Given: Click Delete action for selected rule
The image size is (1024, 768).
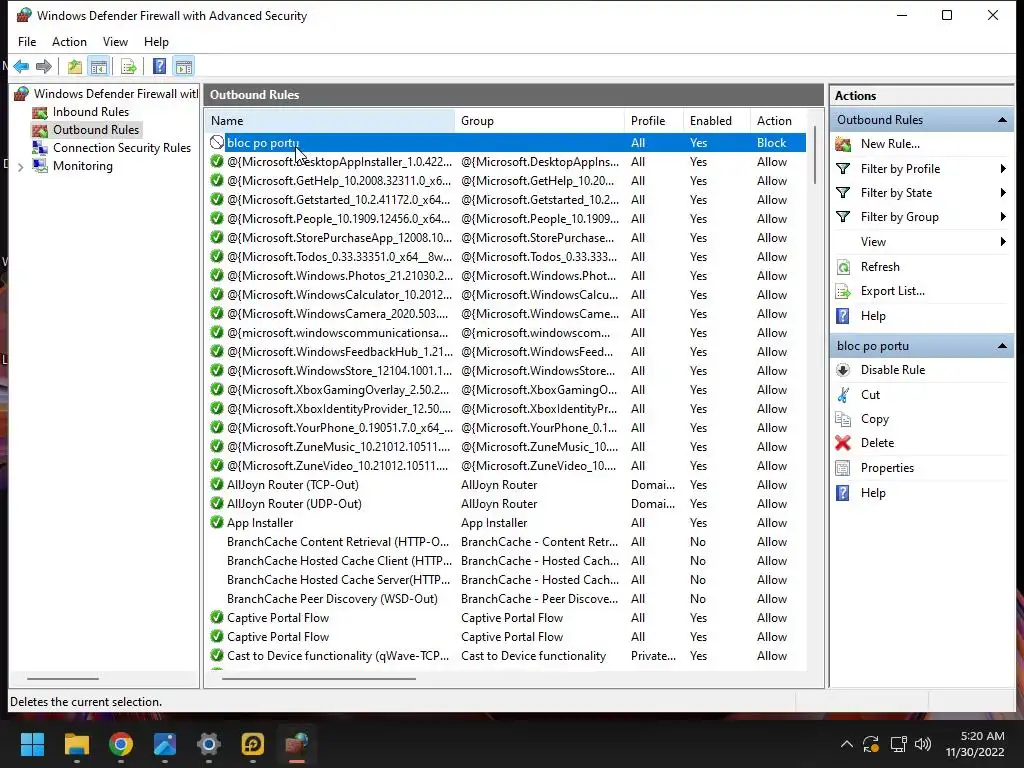Looking at the screenshot, I should point(877,443).
